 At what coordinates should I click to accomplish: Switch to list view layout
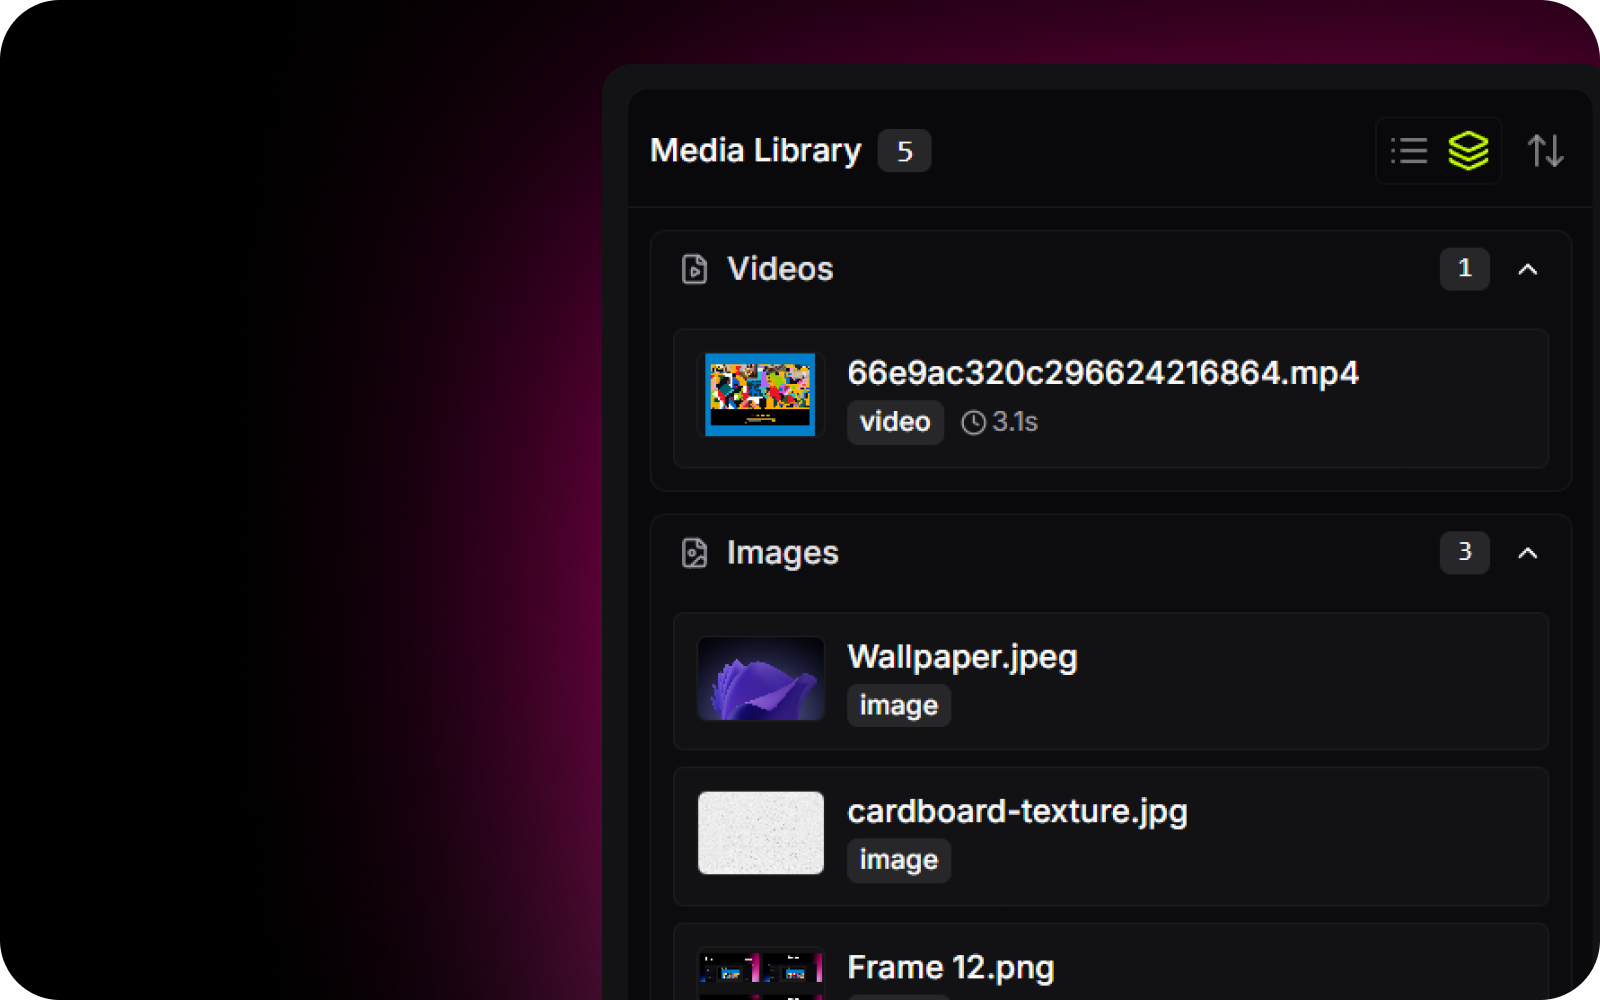[1409, 151]
